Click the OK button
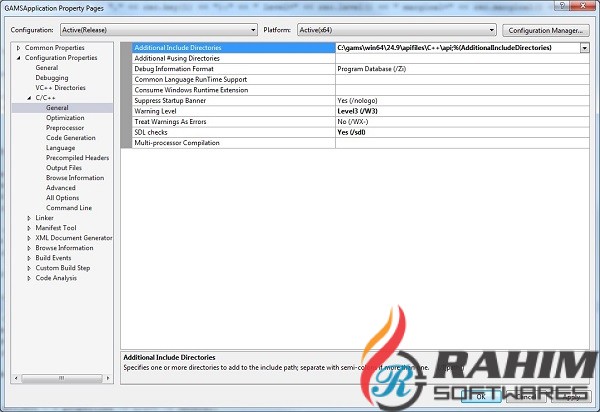Image resolution: width=600 pixels, height=412 pixels. [481, 397]
